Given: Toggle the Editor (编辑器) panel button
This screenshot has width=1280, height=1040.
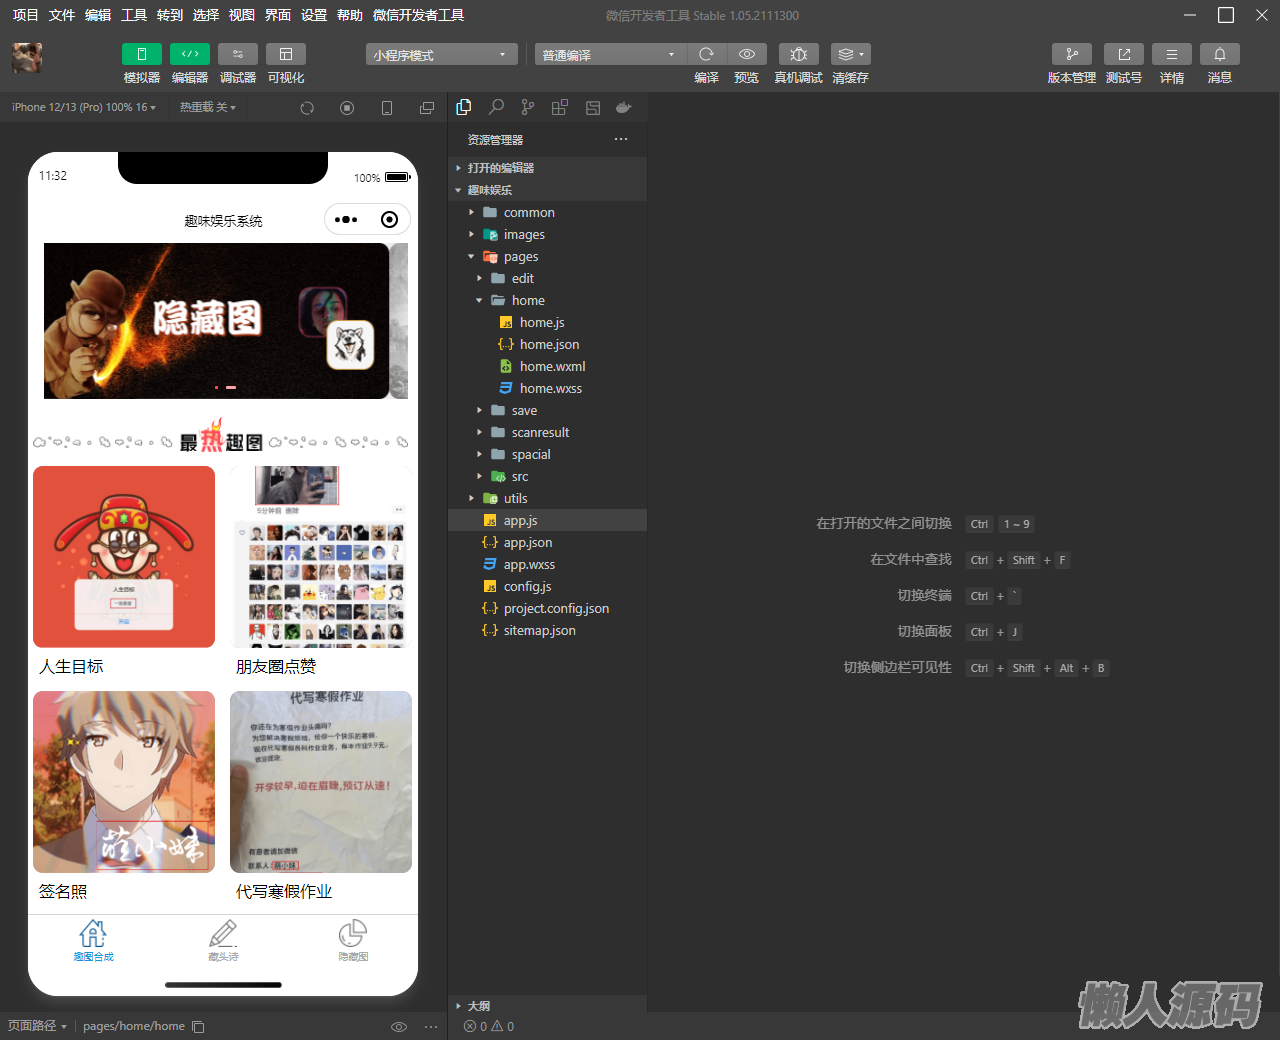Looking at the screenshot, I should click(190, 54).
